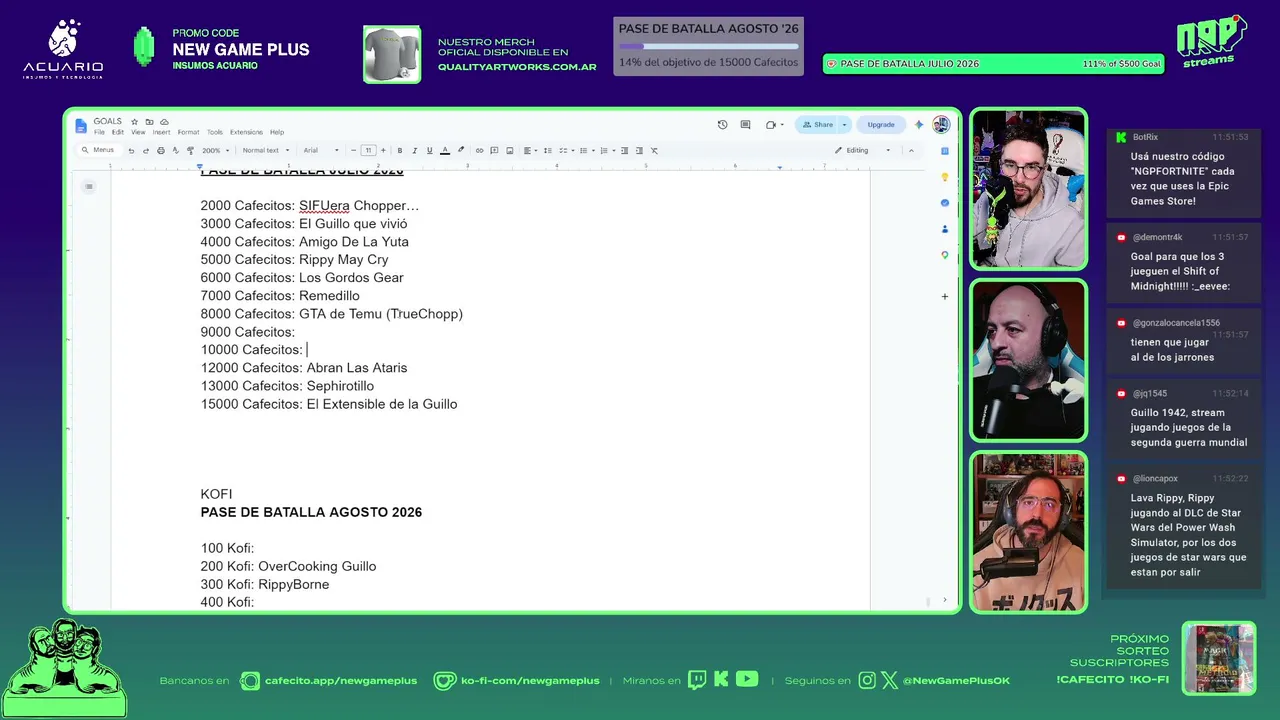Open the version history clock icon

point(723,125)
